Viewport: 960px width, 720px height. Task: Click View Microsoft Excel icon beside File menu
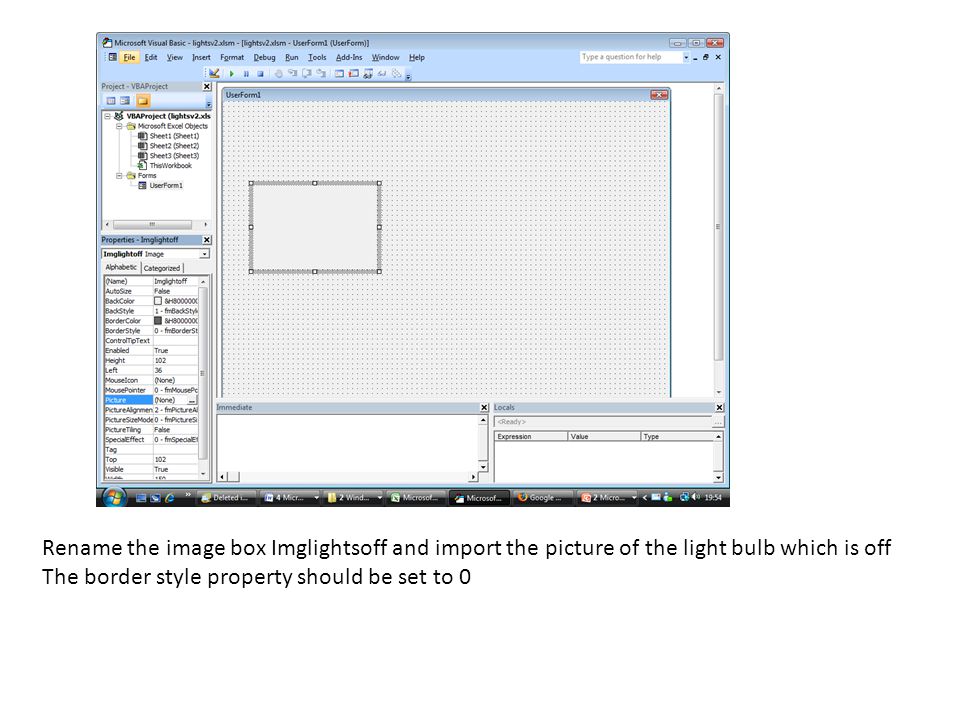[x=113, y=57]
